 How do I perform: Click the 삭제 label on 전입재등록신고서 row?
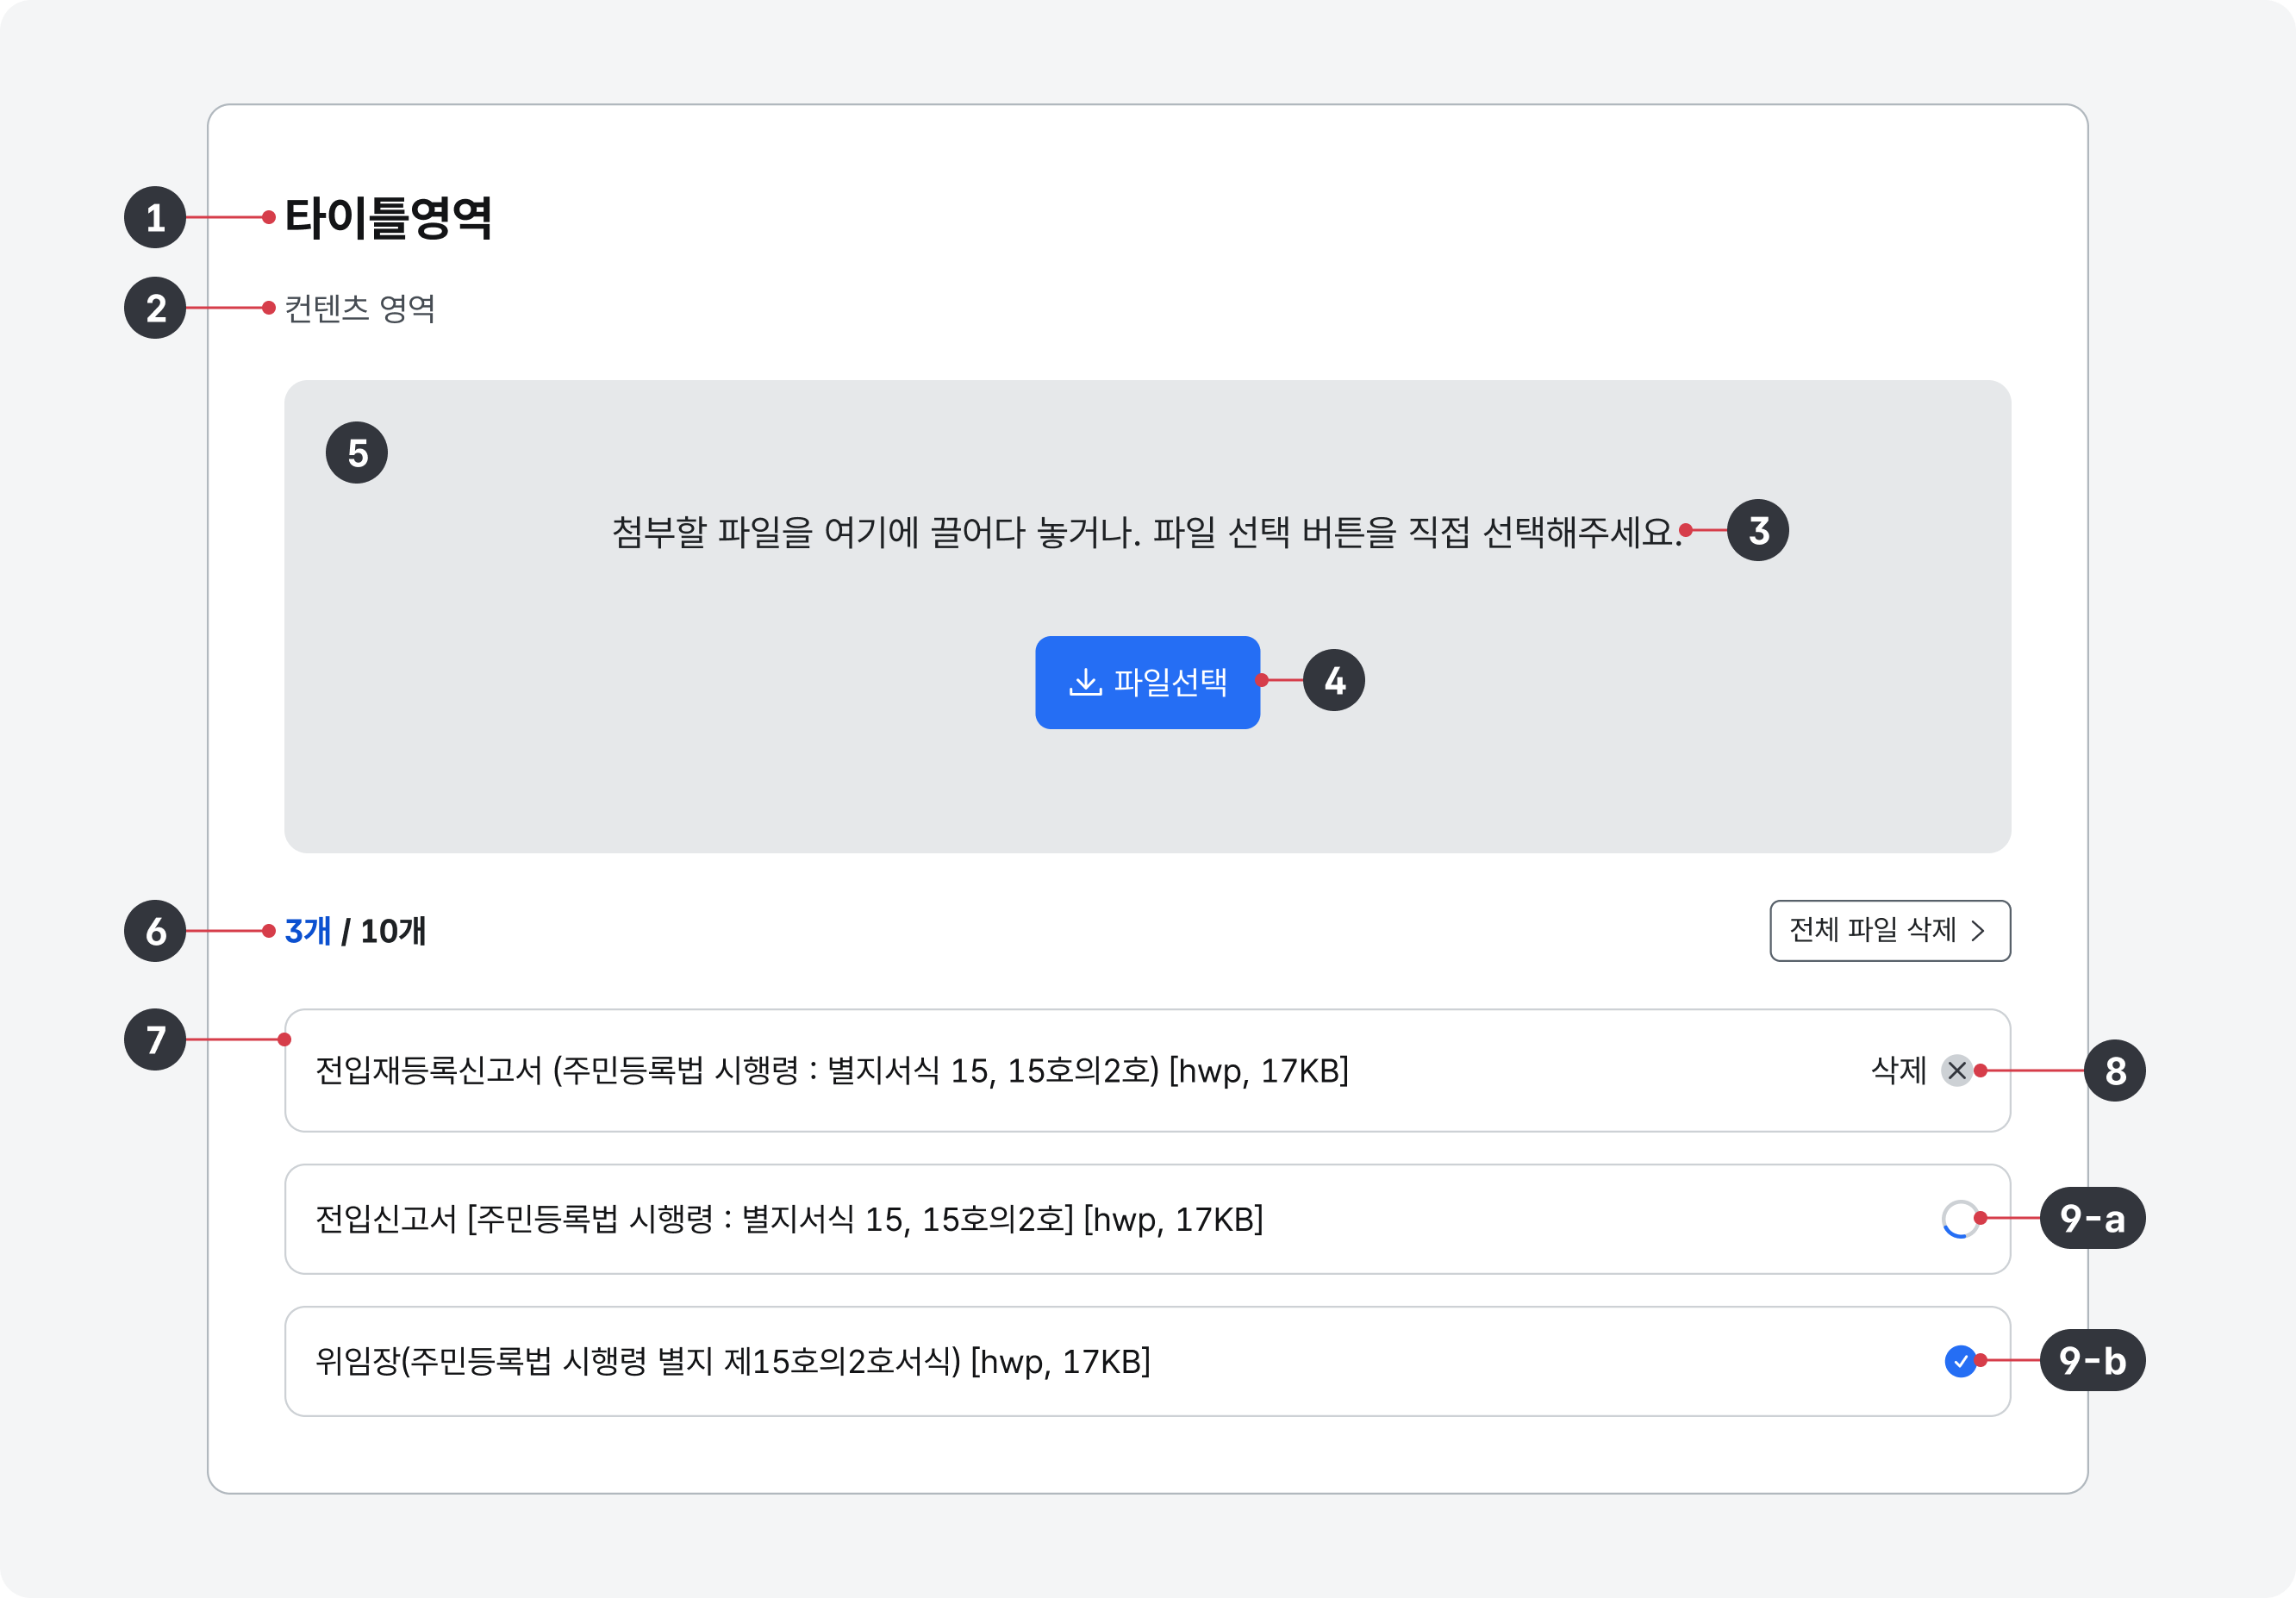point(1898,1070)
